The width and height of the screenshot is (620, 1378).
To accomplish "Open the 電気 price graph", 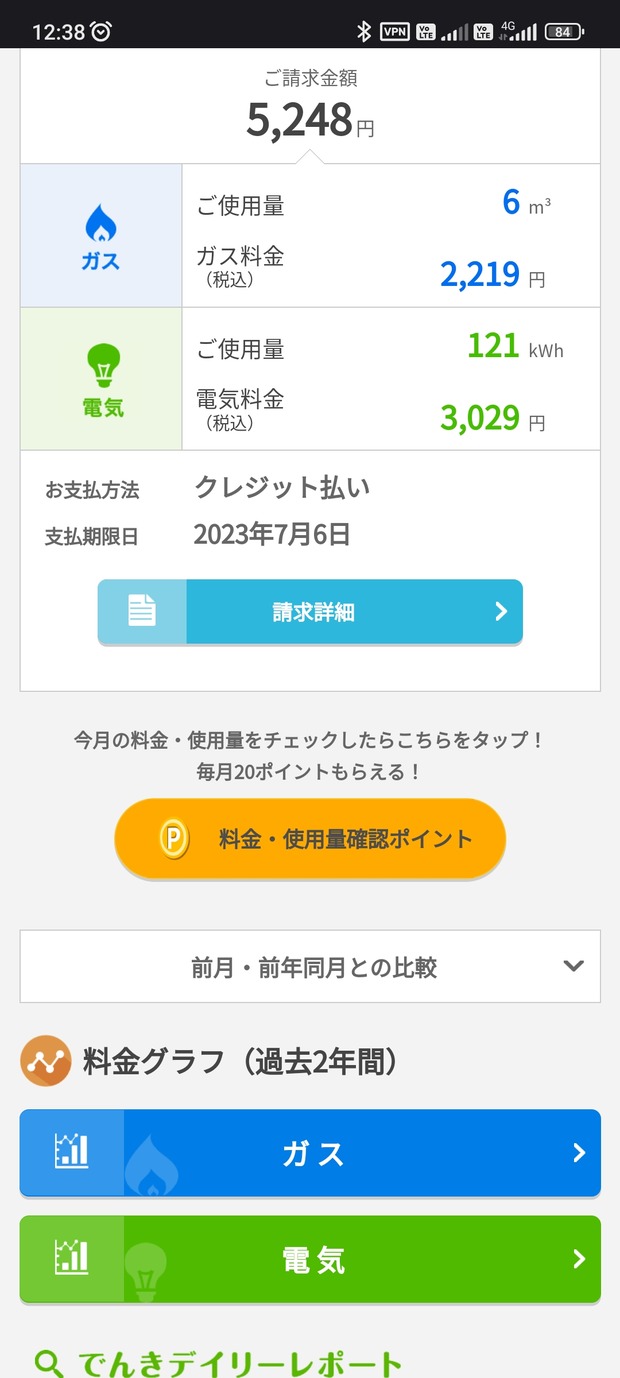I will 310,1259.
